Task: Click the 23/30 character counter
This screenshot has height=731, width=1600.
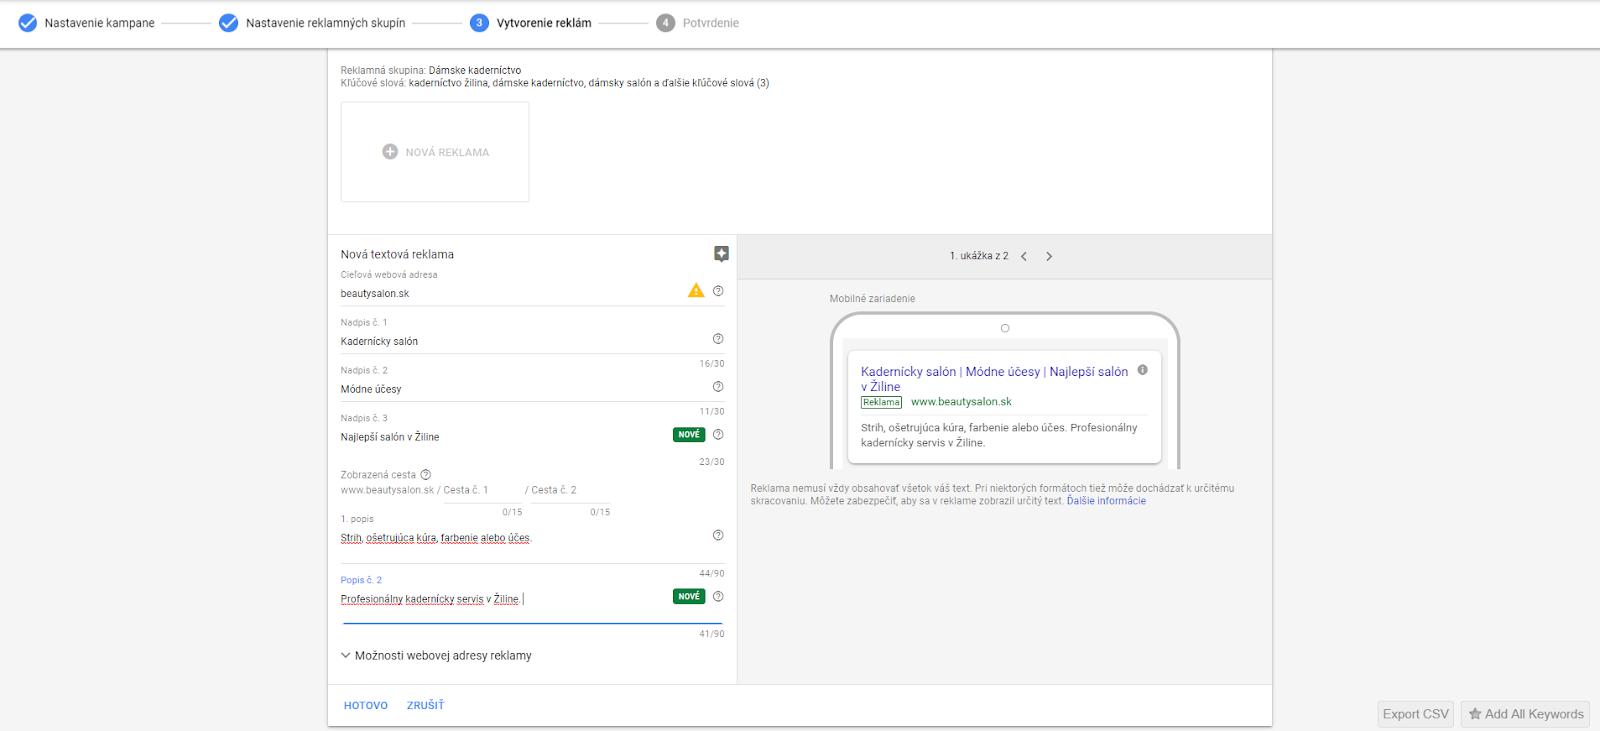Action: pos(712,462)
